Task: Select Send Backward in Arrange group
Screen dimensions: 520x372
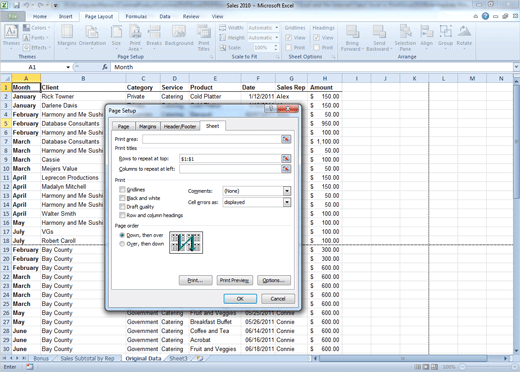Action: 379,38
